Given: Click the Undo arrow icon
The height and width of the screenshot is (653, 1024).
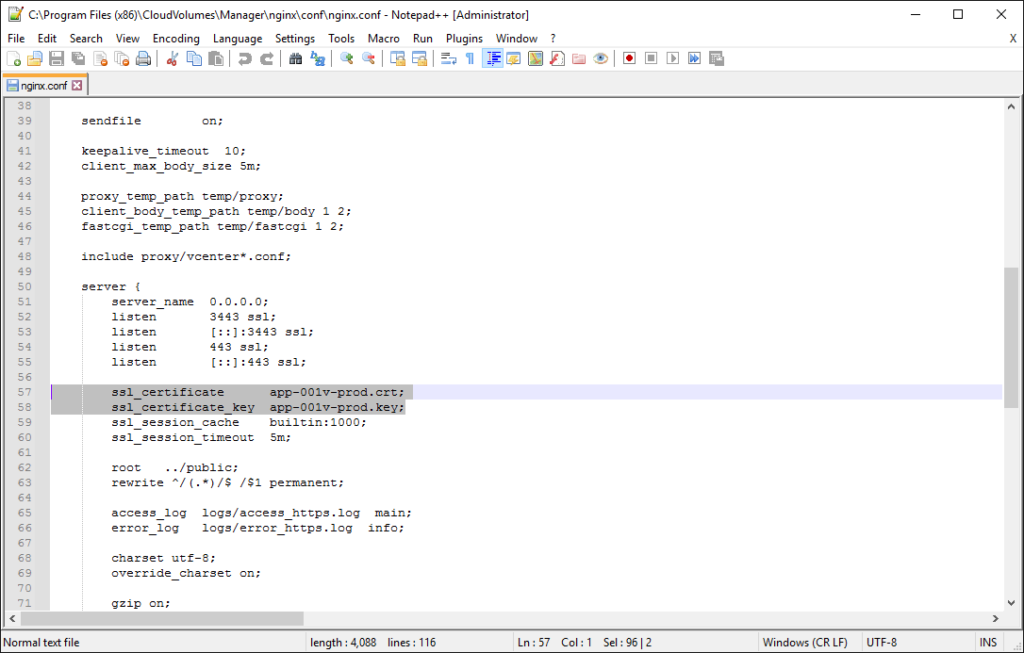Looking at the screenshot, I should pos(245,59).
